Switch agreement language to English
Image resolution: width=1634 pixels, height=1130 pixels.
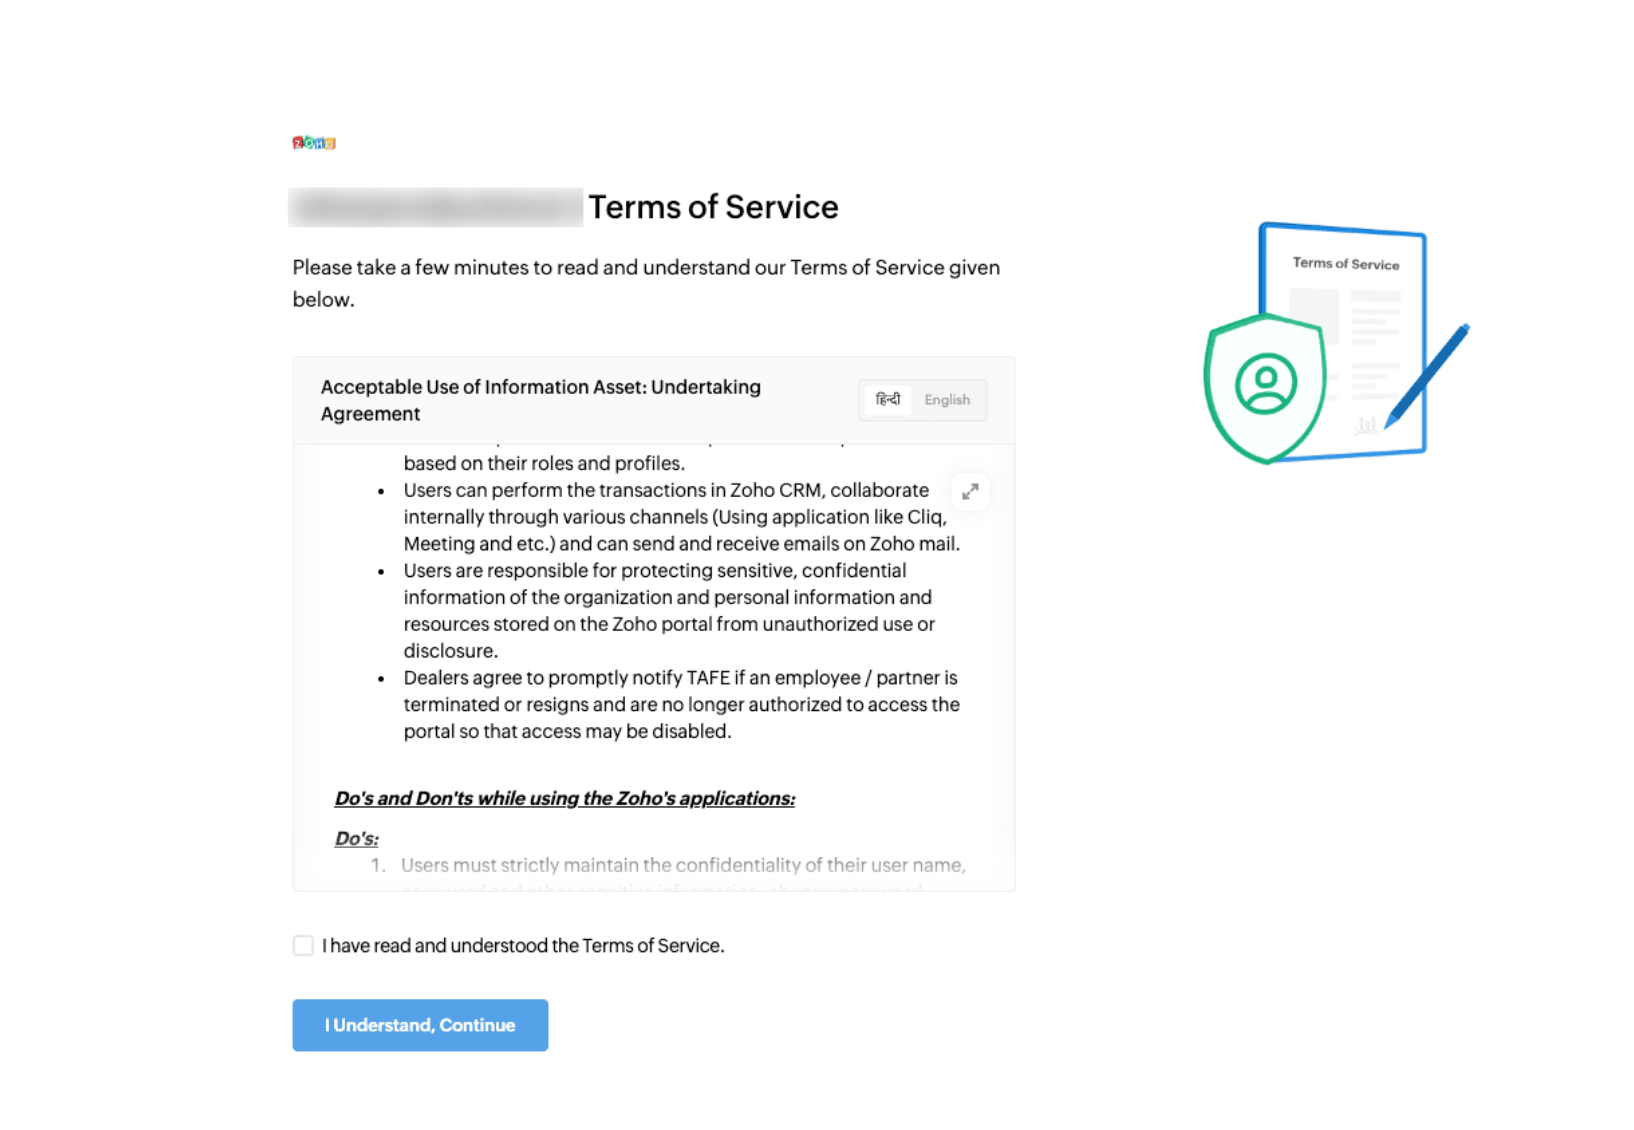947,400
